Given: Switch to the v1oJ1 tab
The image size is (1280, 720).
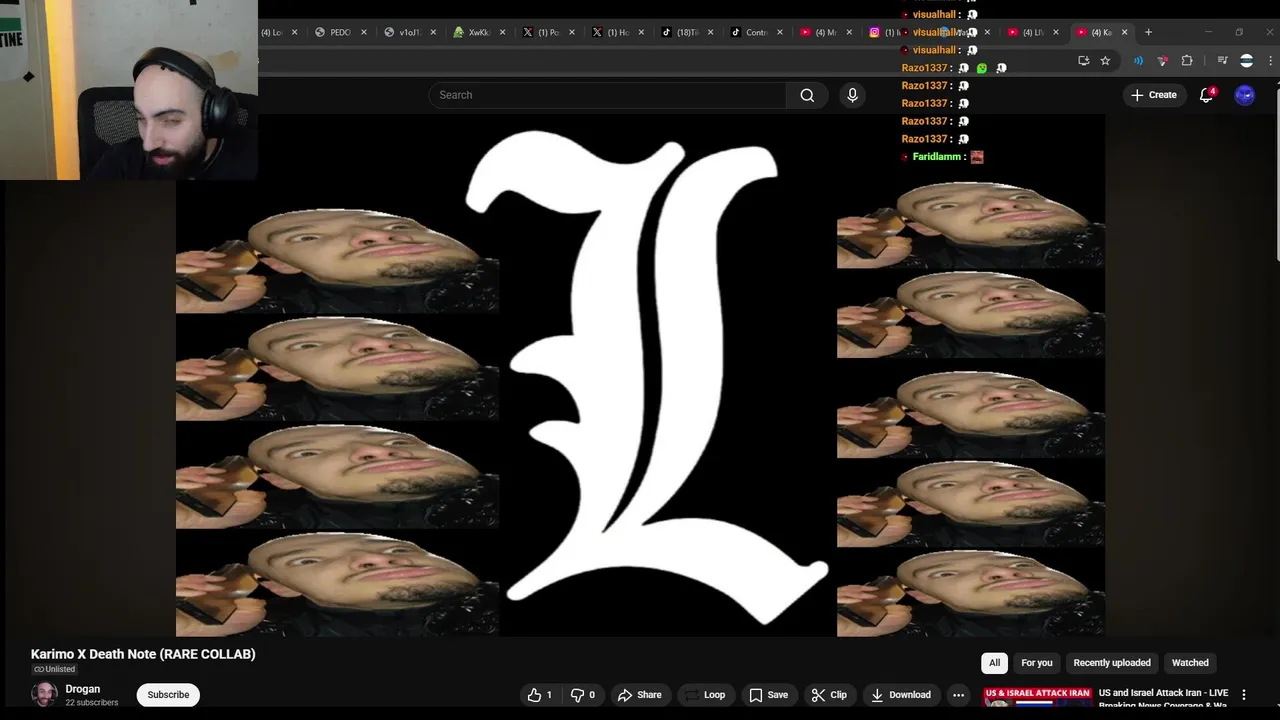Looking at the screenshot, I should (x=410, y=32).
